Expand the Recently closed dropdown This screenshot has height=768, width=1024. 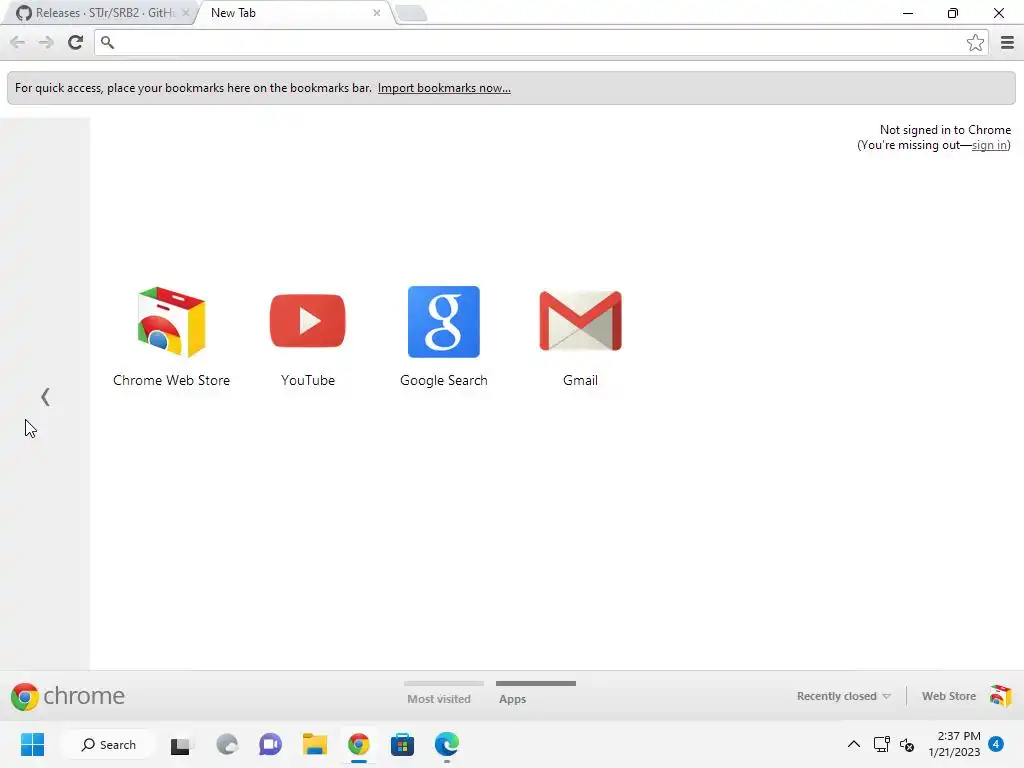[x=843, y=696]
